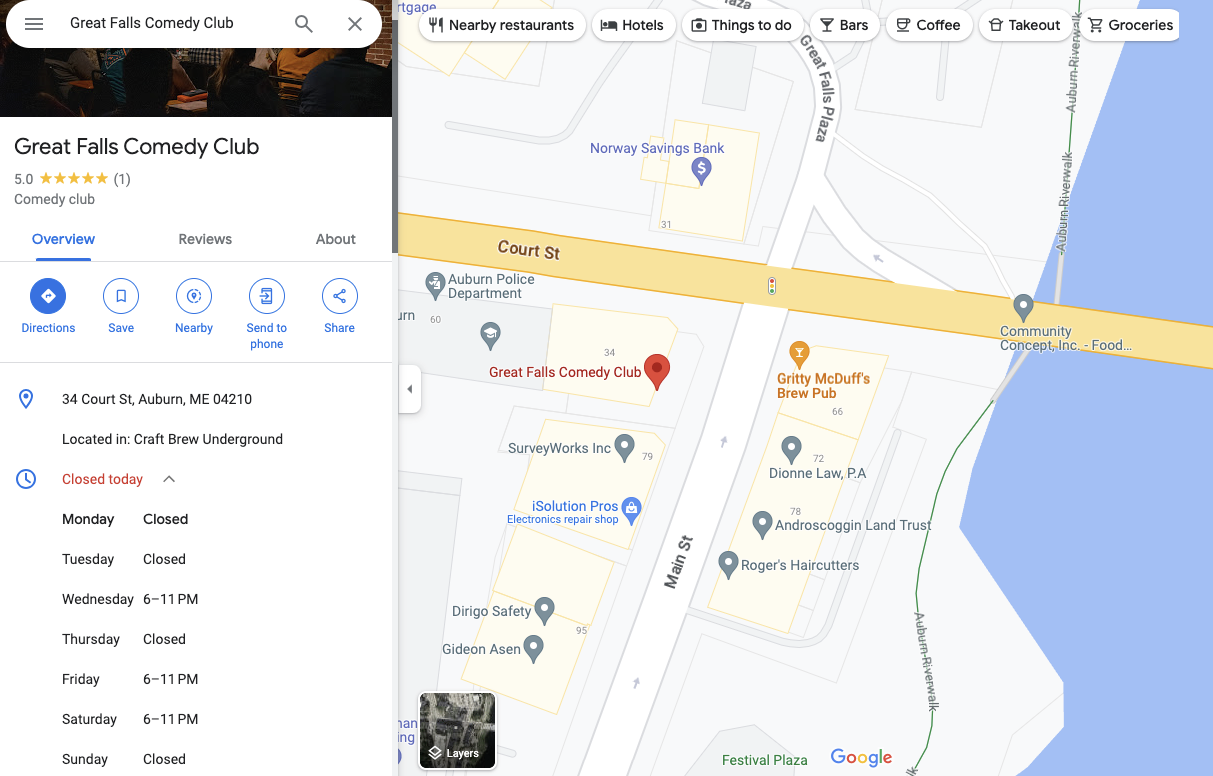Viewport: 1213px width, 776px height.
Task: Collapse the opening hours list
Action: [169, 479]
